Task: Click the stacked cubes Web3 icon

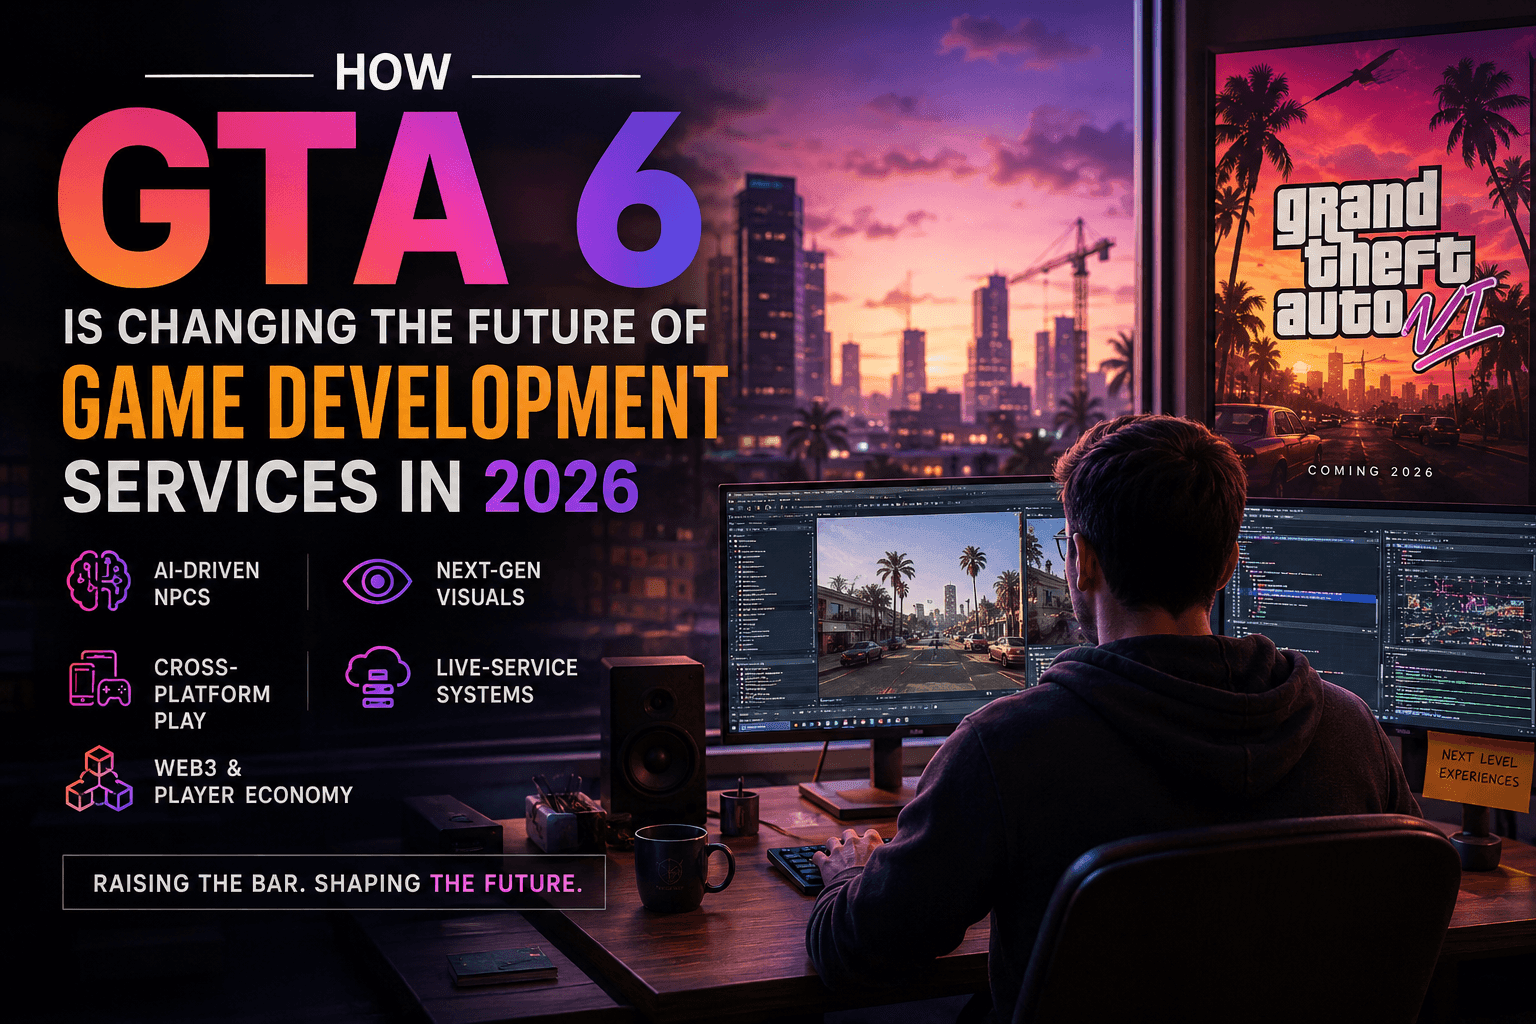Action: 99,779
